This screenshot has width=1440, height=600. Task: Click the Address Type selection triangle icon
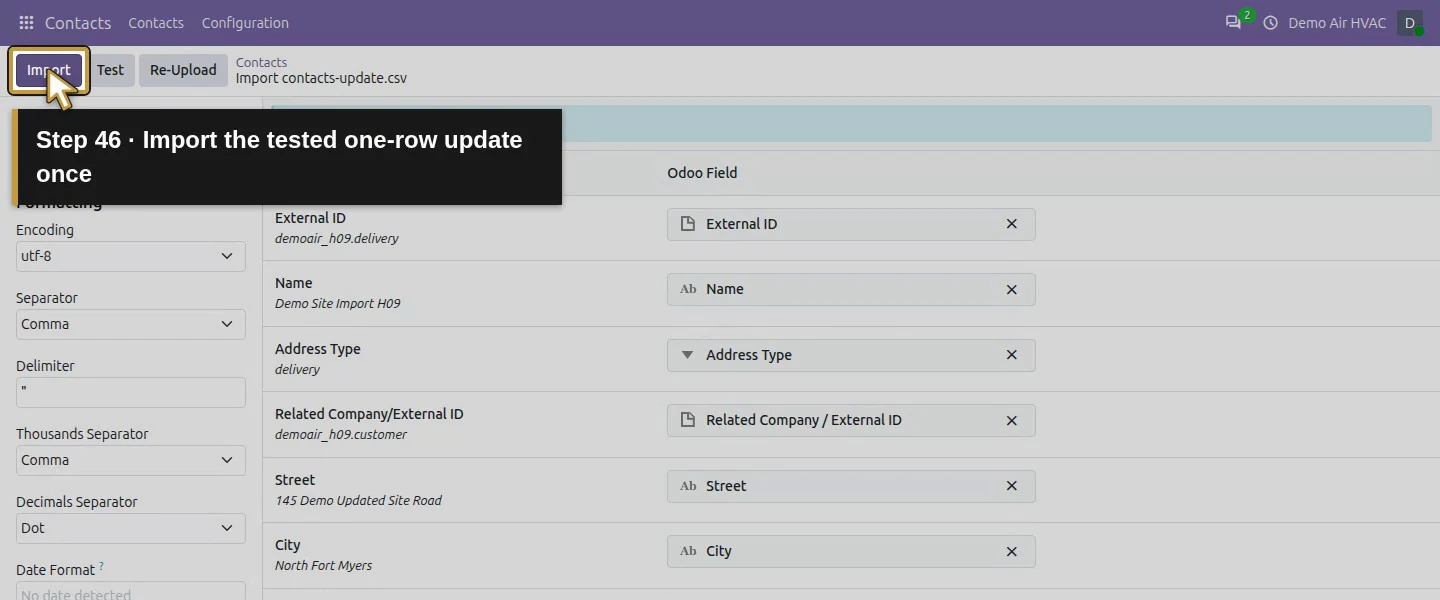(x=687, y=355)
